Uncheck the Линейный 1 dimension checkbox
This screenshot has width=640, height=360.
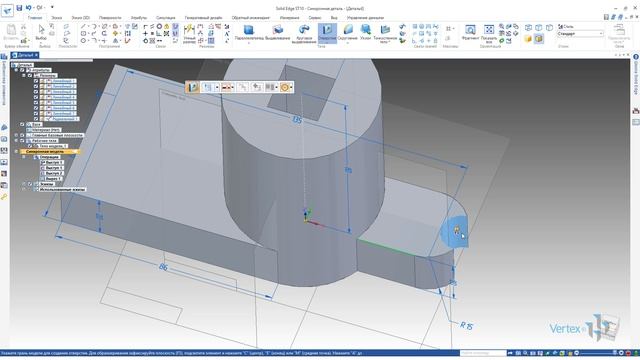36,81
